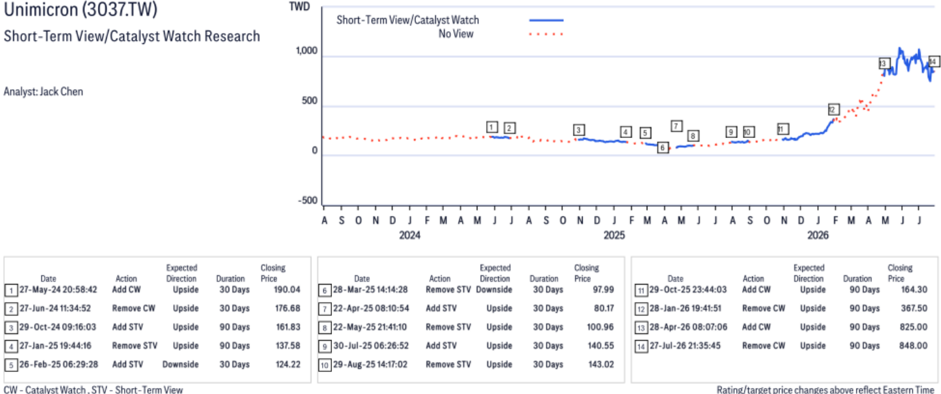Image resolution: width=941 pixels, height=394 pixels.
Task: Click chart marker 7 near May 2025
Action: coord(677,126)
